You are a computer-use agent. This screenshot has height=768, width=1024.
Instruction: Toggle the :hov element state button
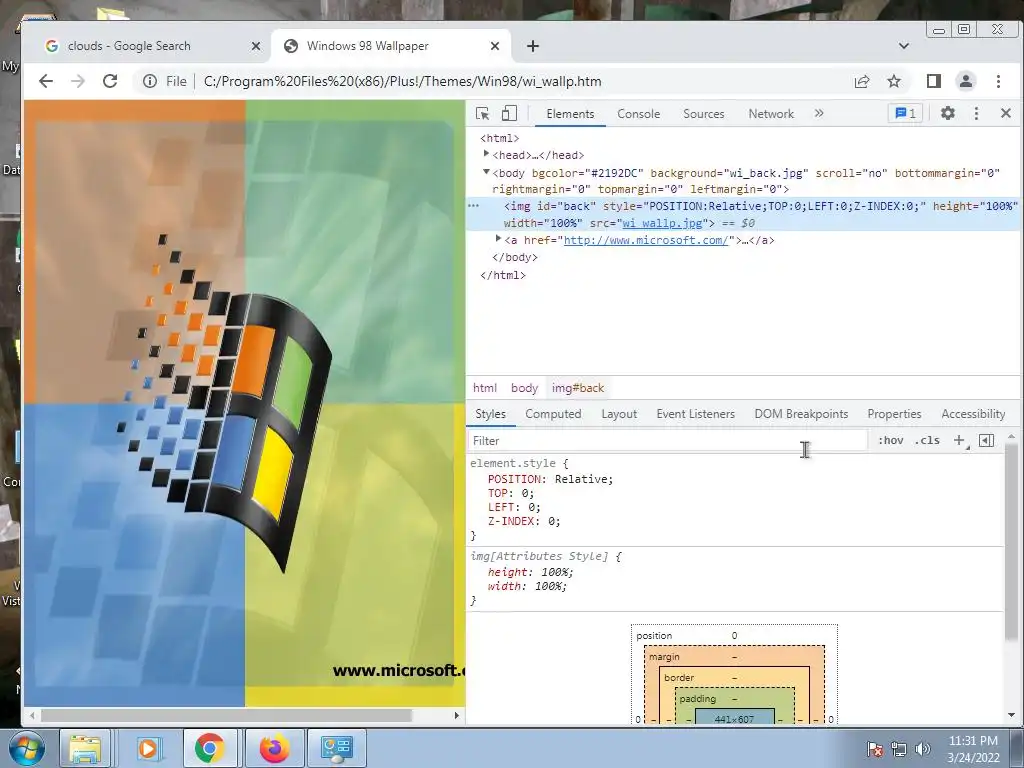(x=891, y=441)
